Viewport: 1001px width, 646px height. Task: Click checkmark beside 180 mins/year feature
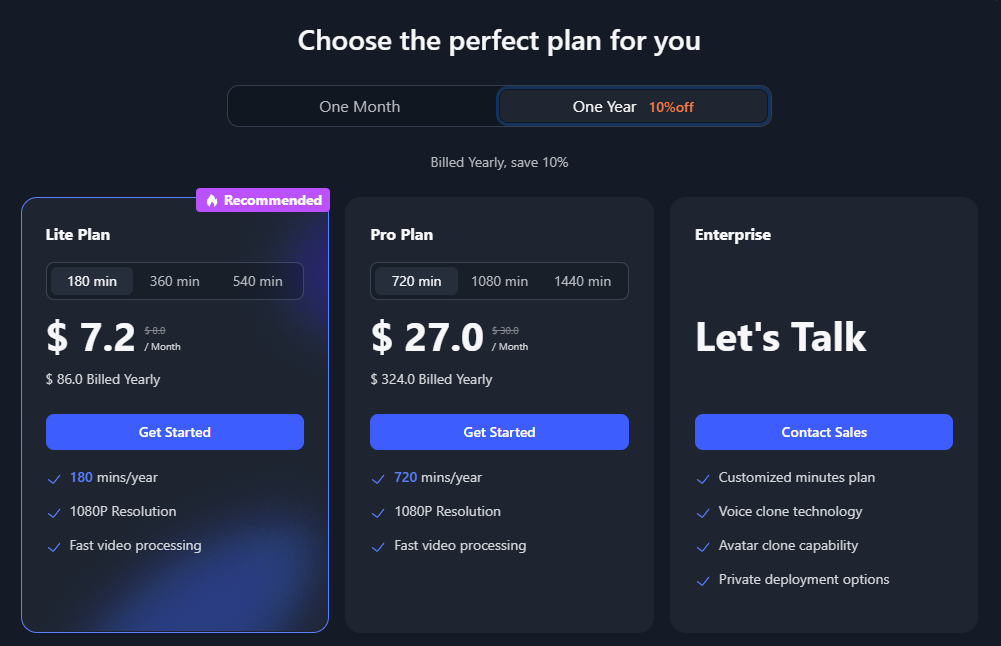click(54, 478)
